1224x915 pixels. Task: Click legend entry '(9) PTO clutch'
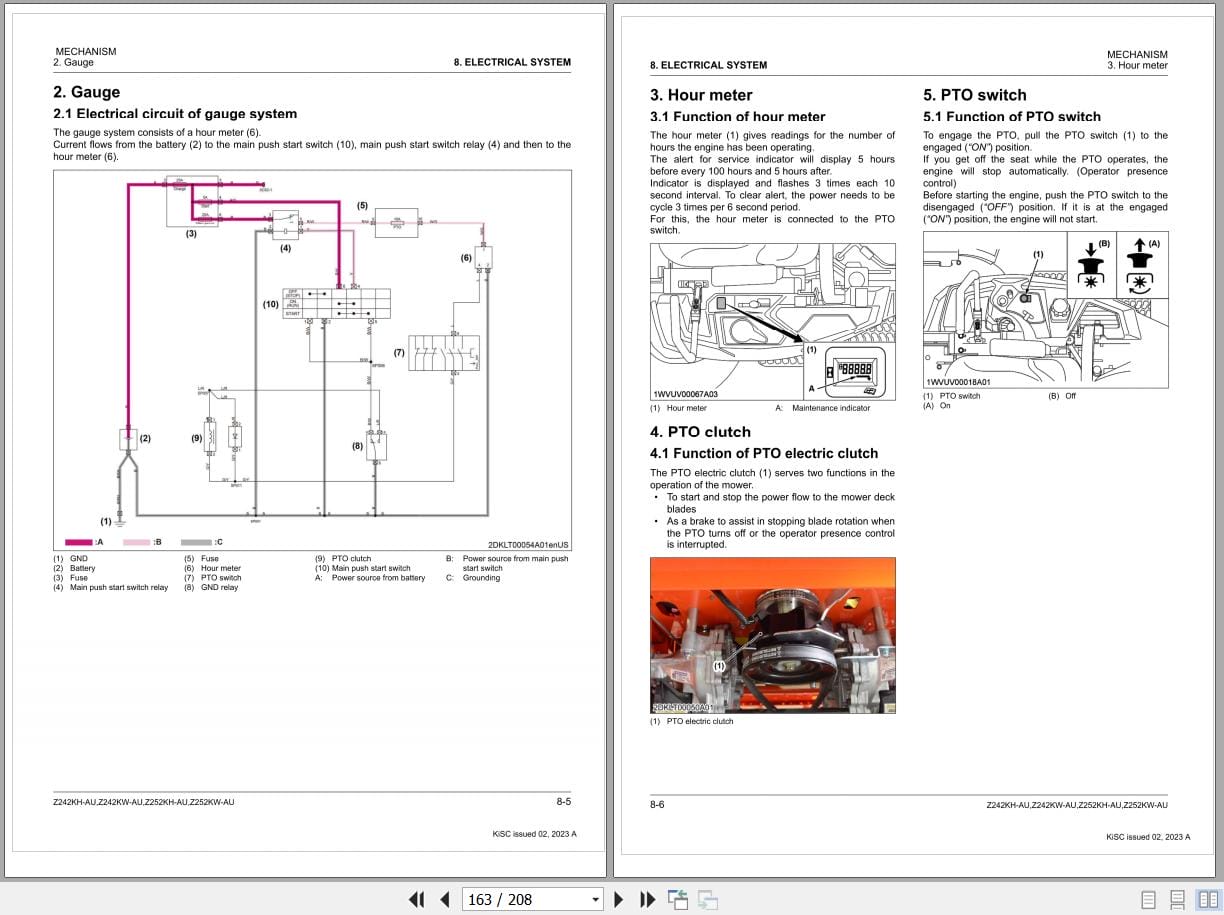pyautogui.click(x=343, y=559)
